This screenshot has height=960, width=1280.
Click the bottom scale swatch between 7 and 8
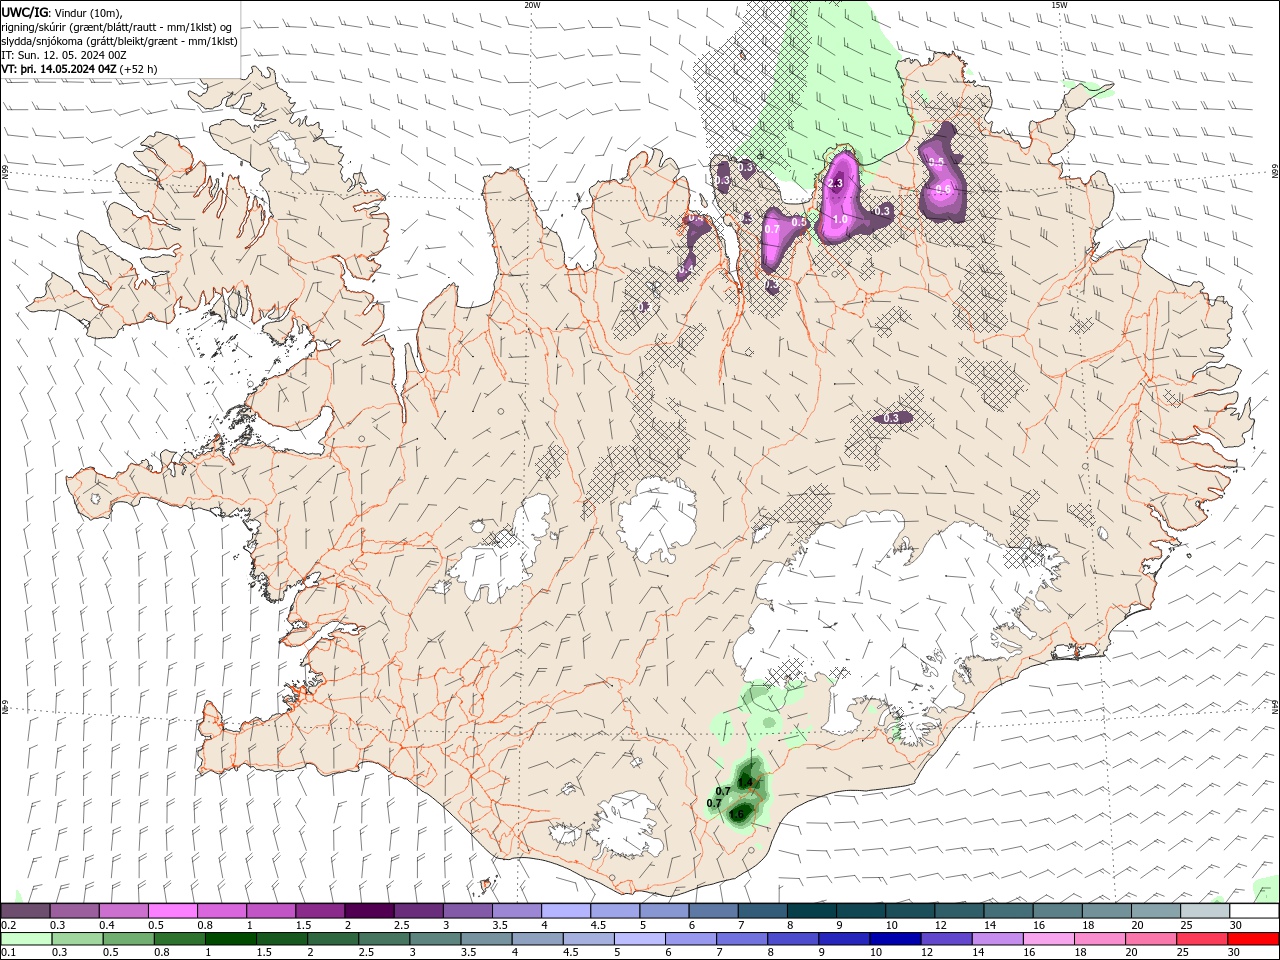pyautogui.click(x=742, y=939)
